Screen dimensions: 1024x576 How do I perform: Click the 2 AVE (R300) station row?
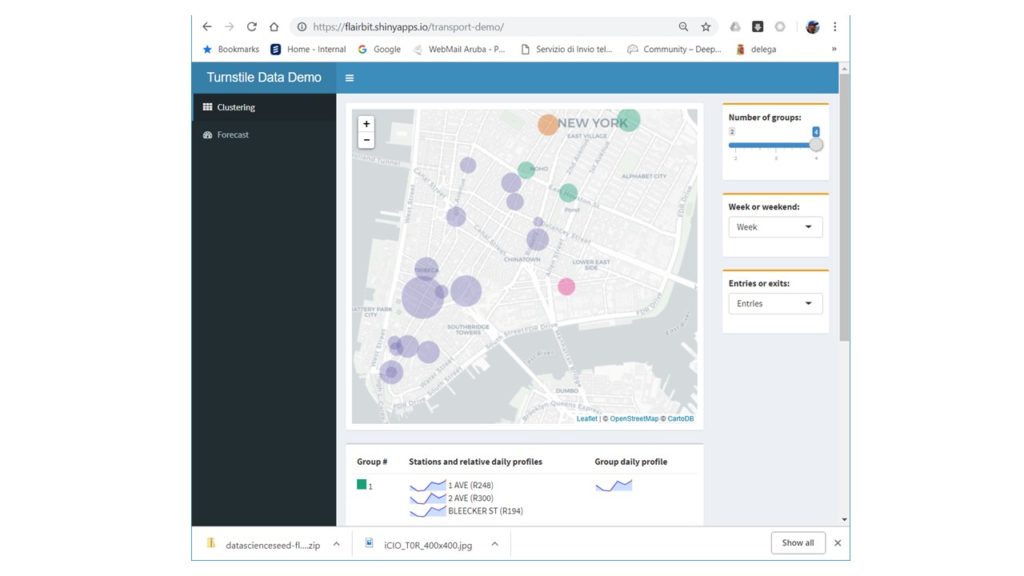pos(451,498)
